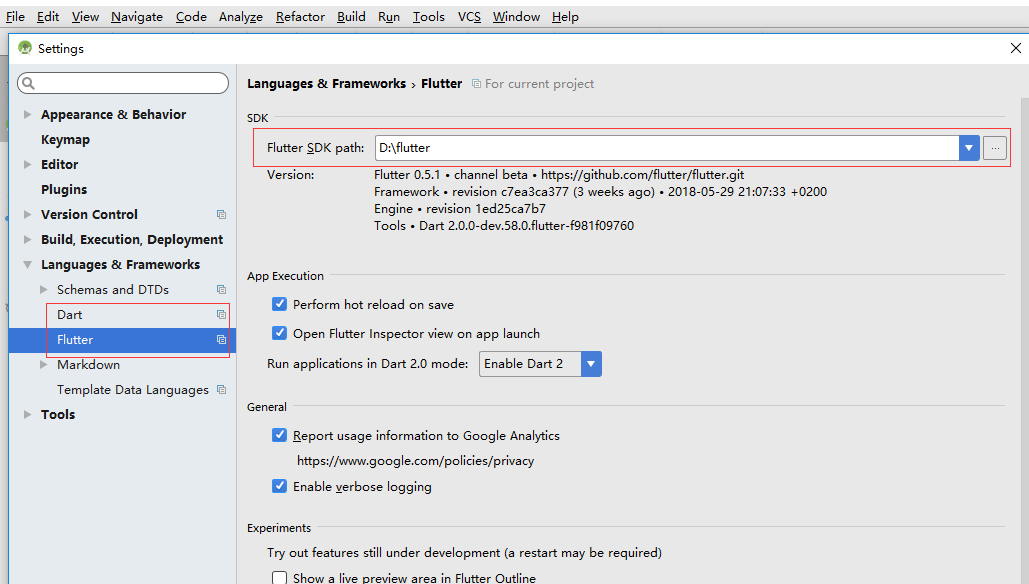
Task: Open the Tools menu in menu bar
Action: pyautogui.click(x=429, y=16)
